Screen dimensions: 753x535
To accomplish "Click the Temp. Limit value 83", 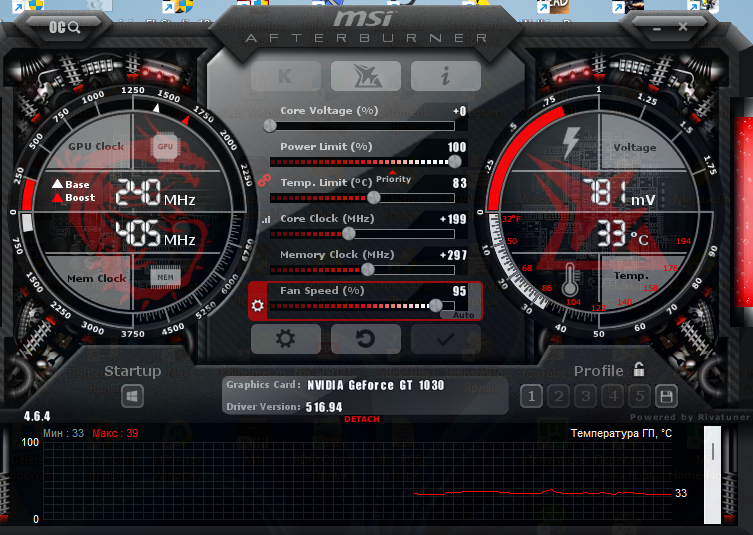I will coord(459,183).
